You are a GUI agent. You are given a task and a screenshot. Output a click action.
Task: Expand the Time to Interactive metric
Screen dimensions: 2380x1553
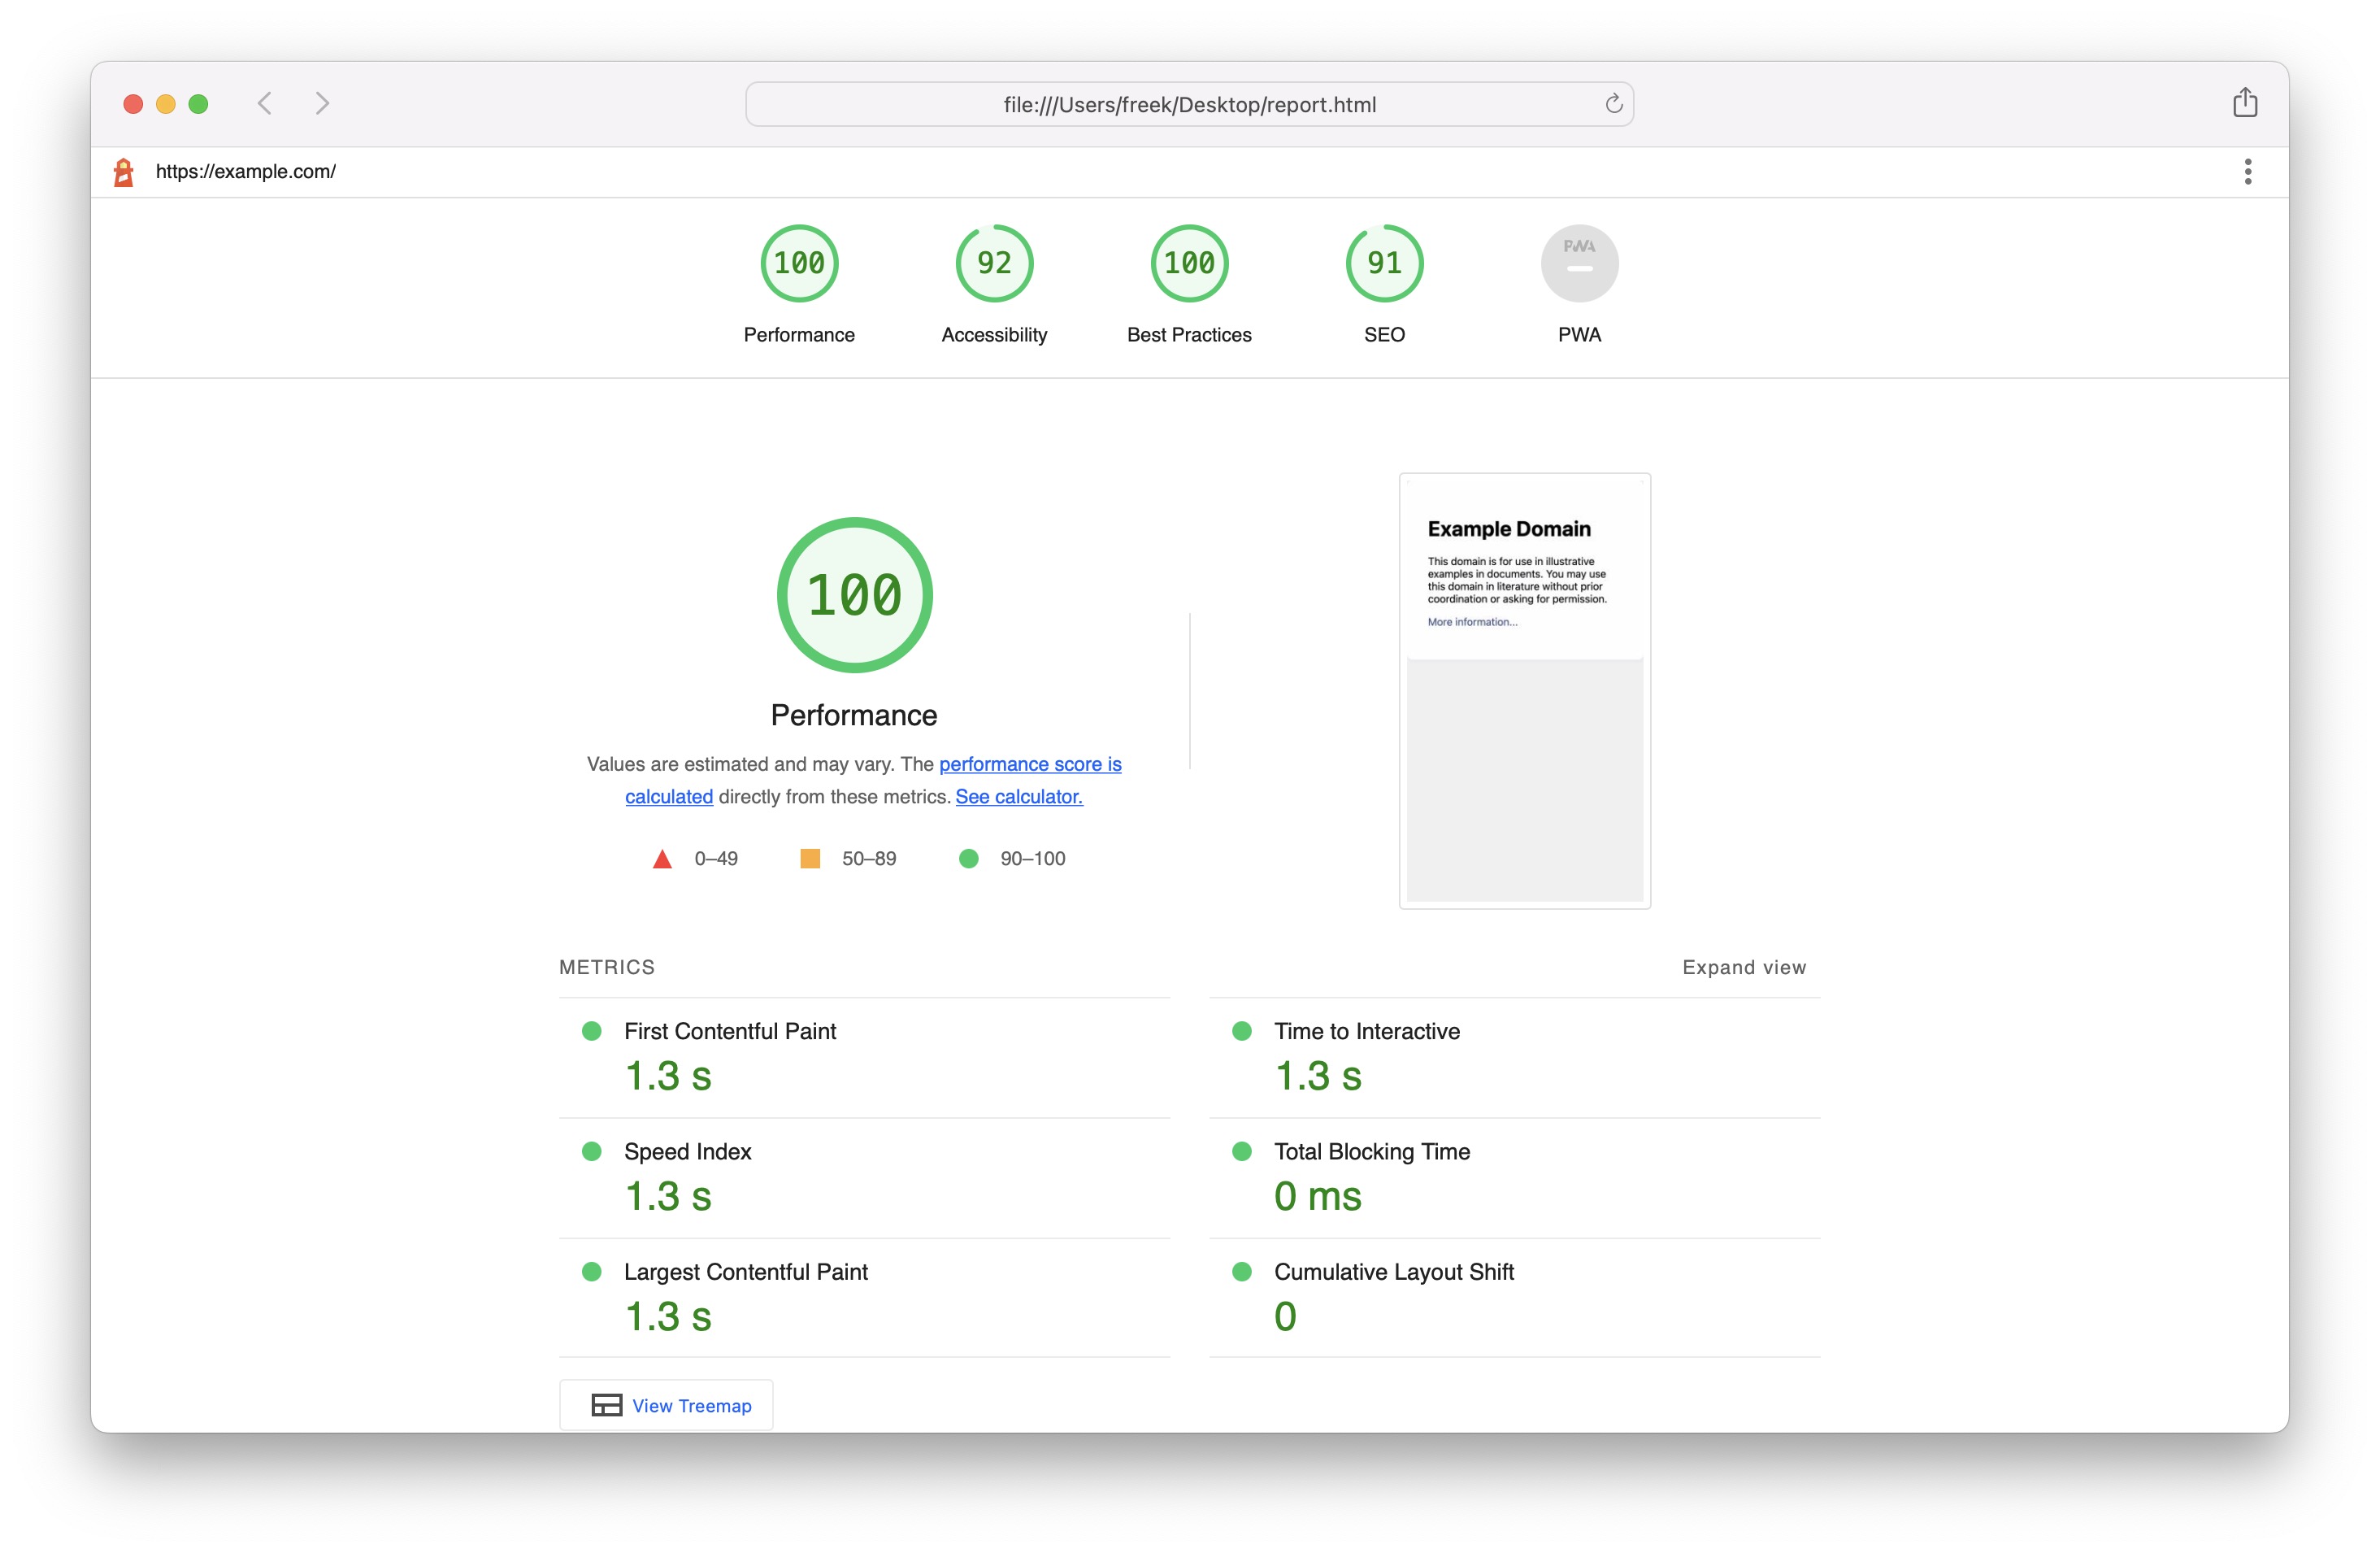(1515, 1058)
